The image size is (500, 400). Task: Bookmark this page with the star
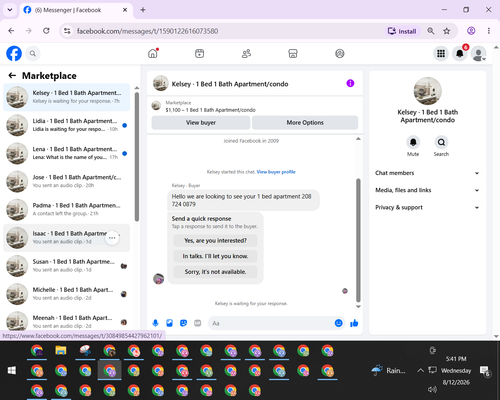click(x=447, y=31)
